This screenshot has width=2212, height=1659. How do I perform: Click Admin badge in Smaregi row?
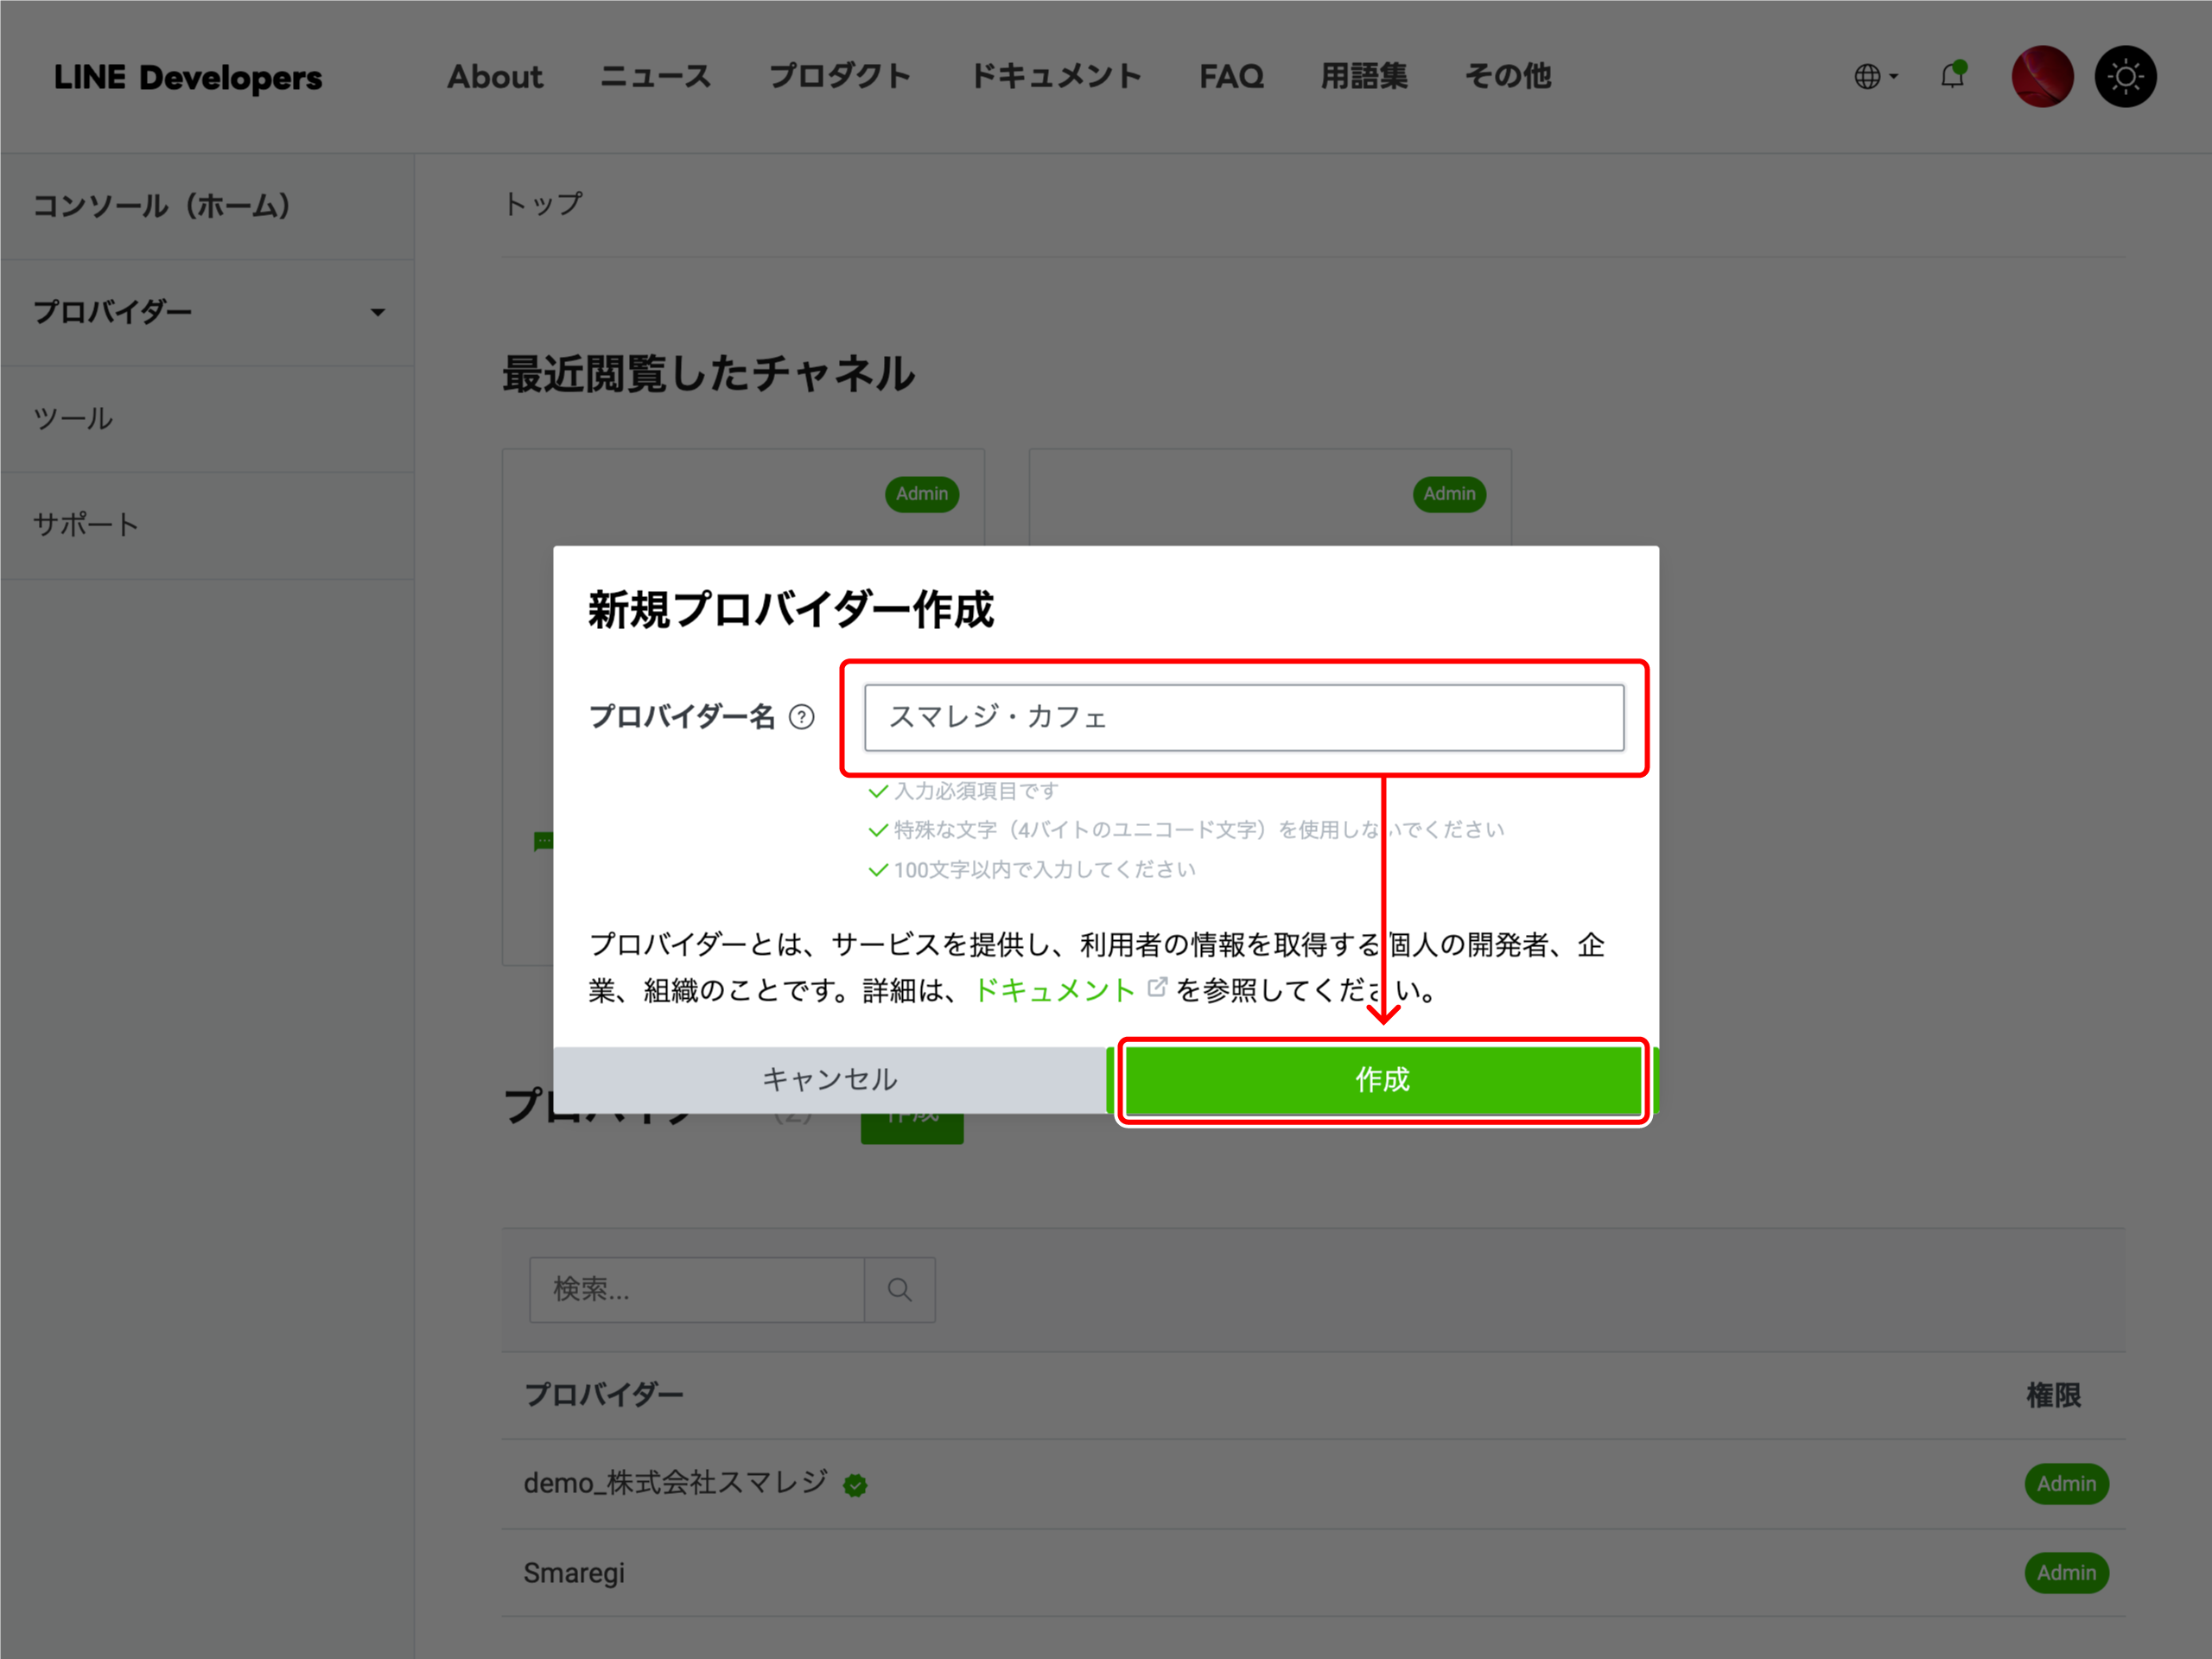pos(2066,1573)
